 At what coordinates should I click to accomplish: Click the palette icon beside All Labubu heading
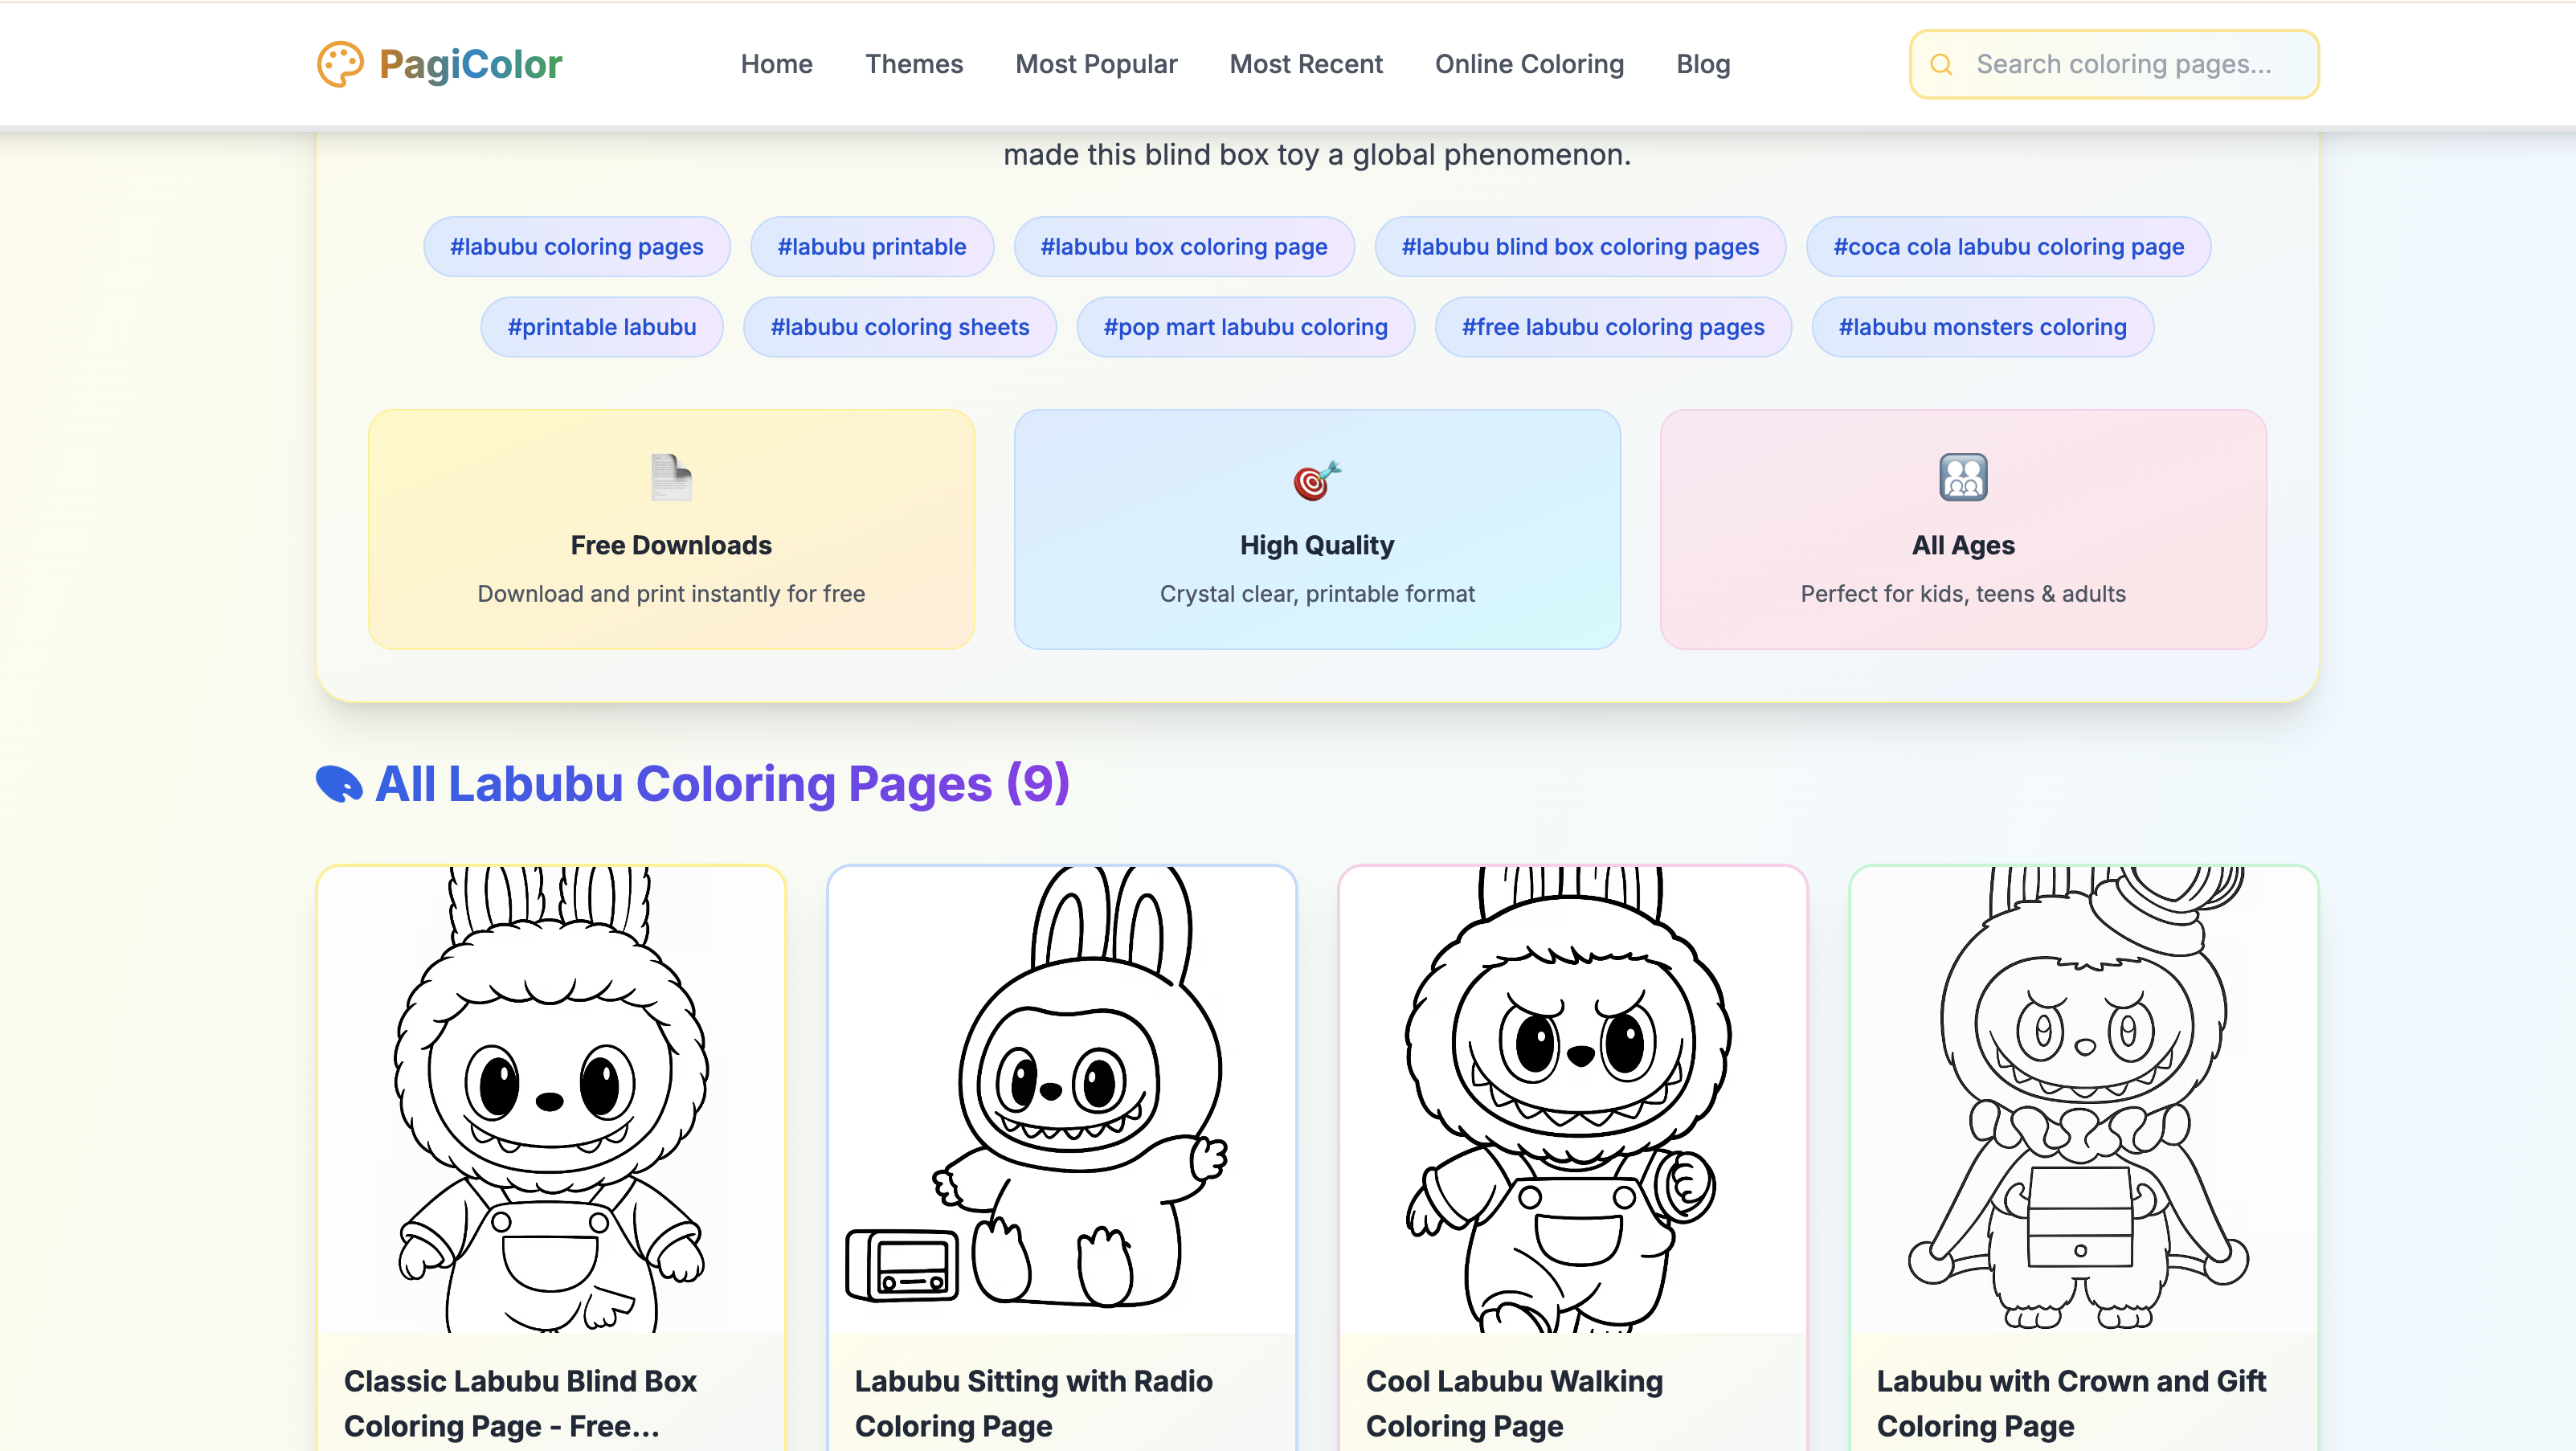point(339,784)
